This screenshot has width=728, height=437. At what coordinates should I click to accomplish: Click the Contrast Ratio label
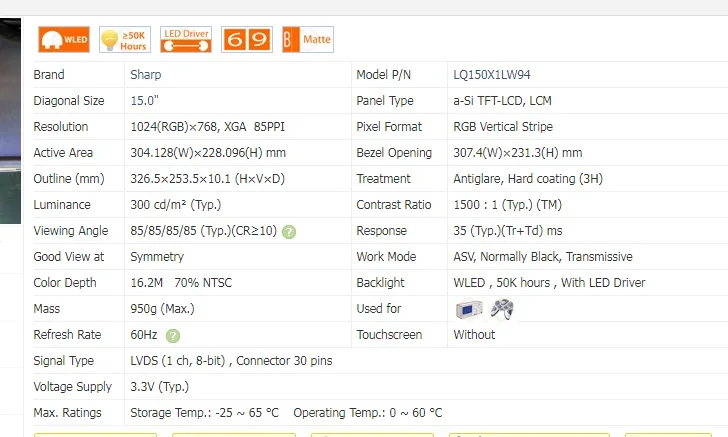[394, 205]
